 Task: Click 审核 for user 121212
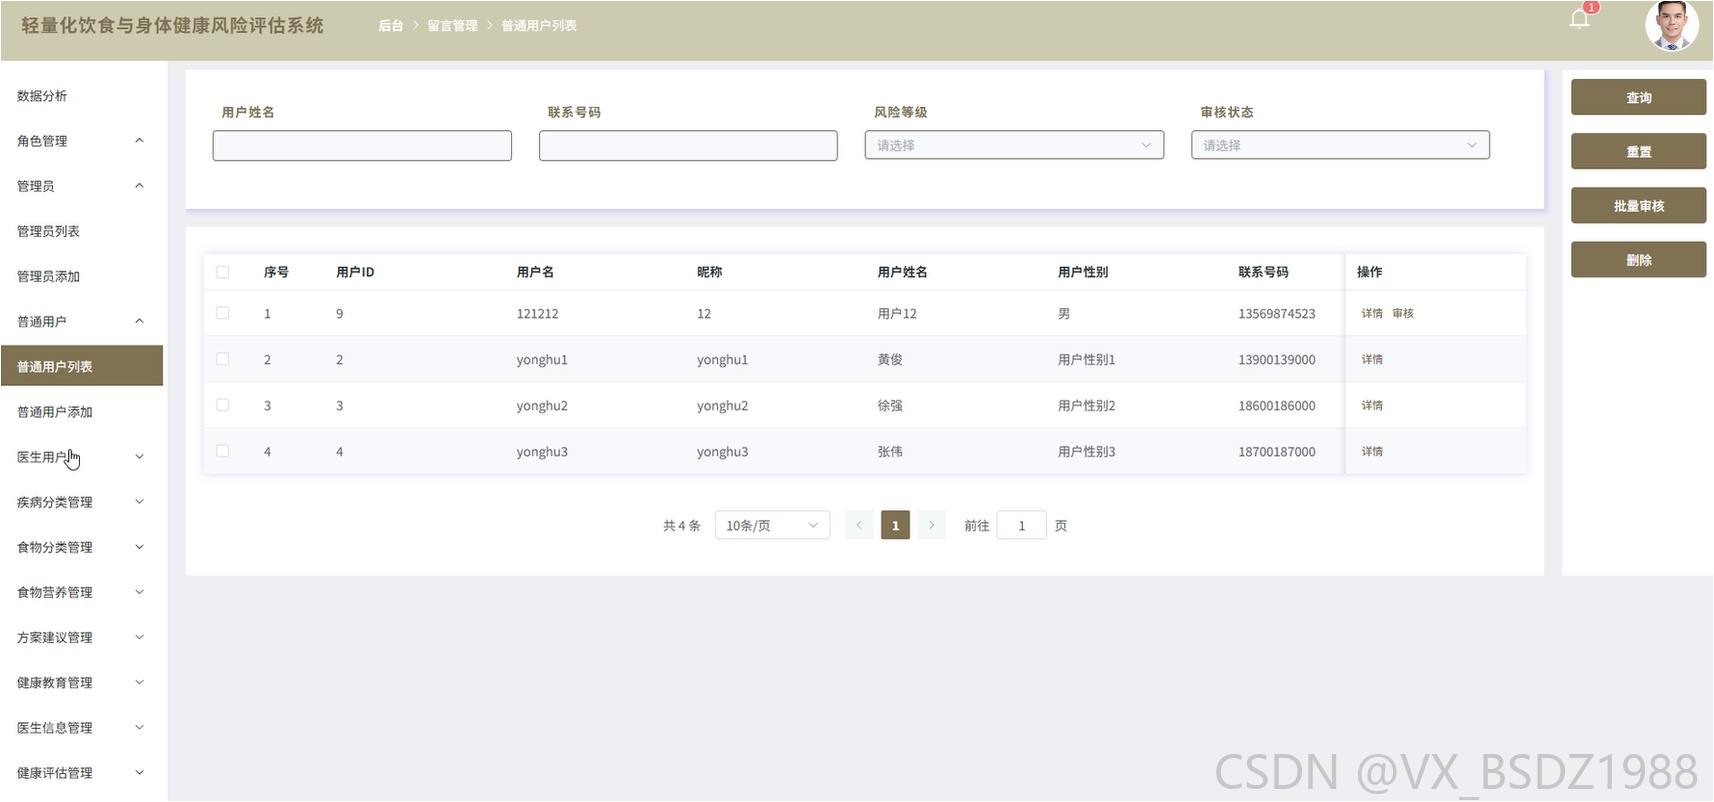pos(1403,313)
